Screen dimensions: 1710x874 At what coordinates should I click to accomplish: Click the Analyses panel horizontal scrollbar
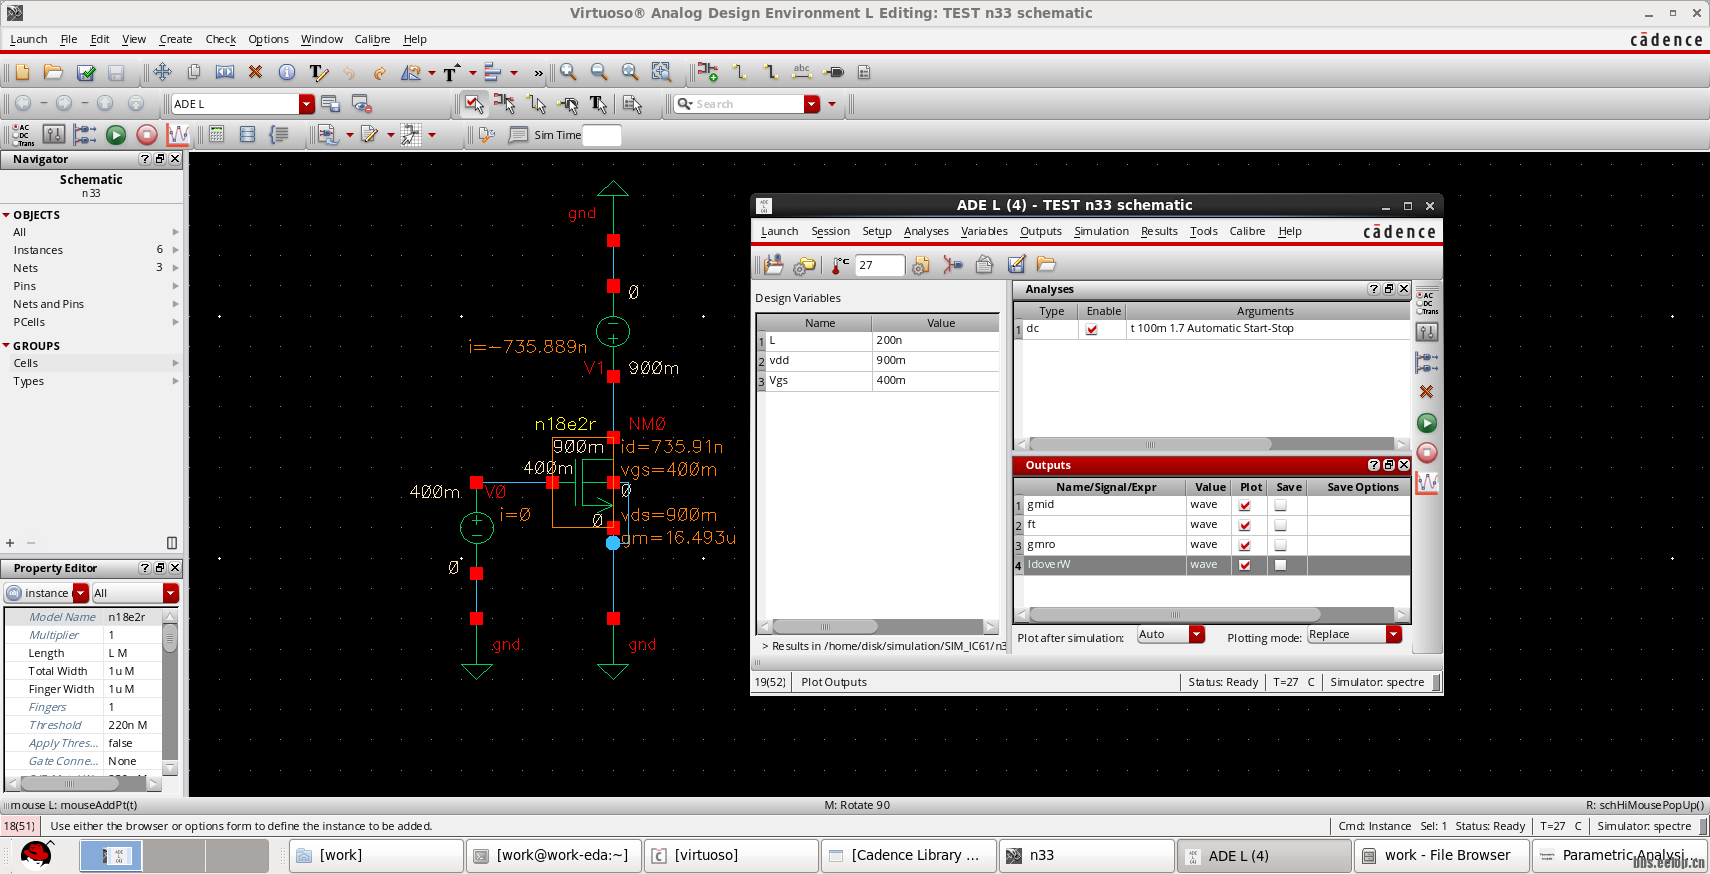tap(1149, 444)
